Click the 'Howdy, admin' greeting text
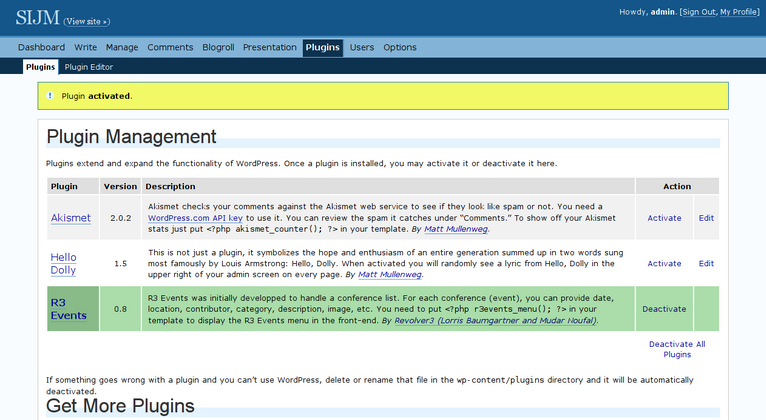This screenshot has height=420, width=766. tap(647, 12)
